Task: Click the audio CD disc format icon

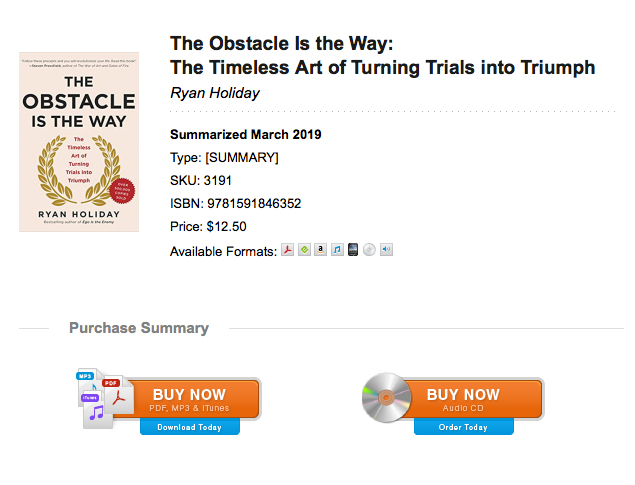Action: point(369,250)
